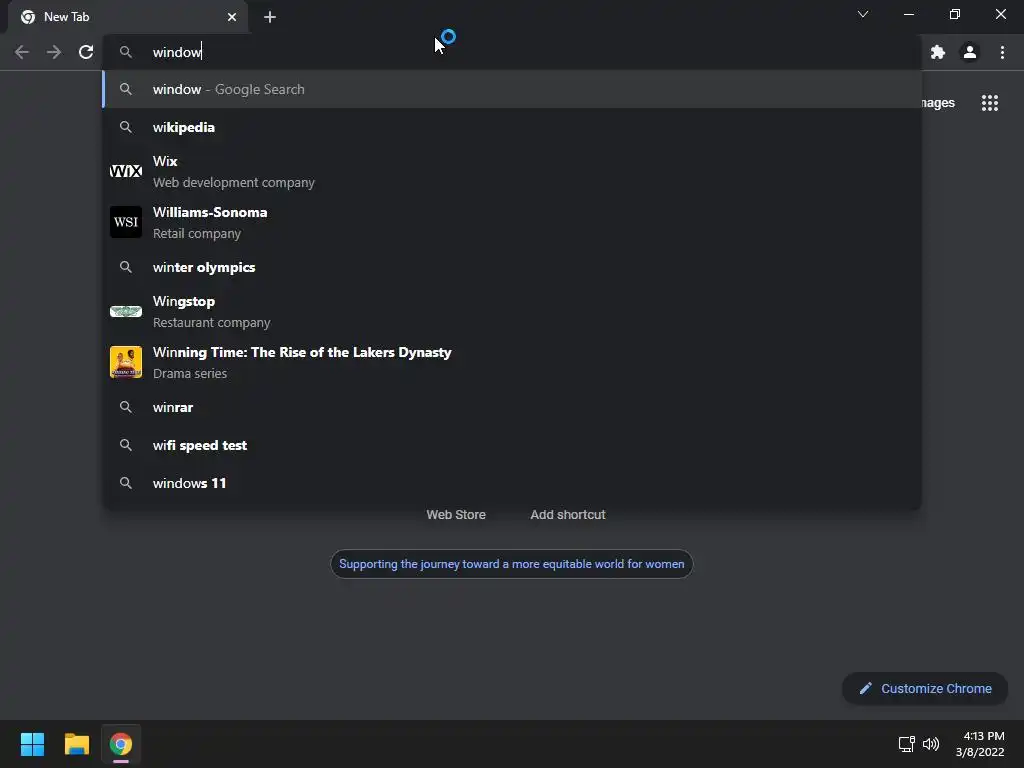
Task: Open a new tab with plus button
Action: [x=270, y=17]
